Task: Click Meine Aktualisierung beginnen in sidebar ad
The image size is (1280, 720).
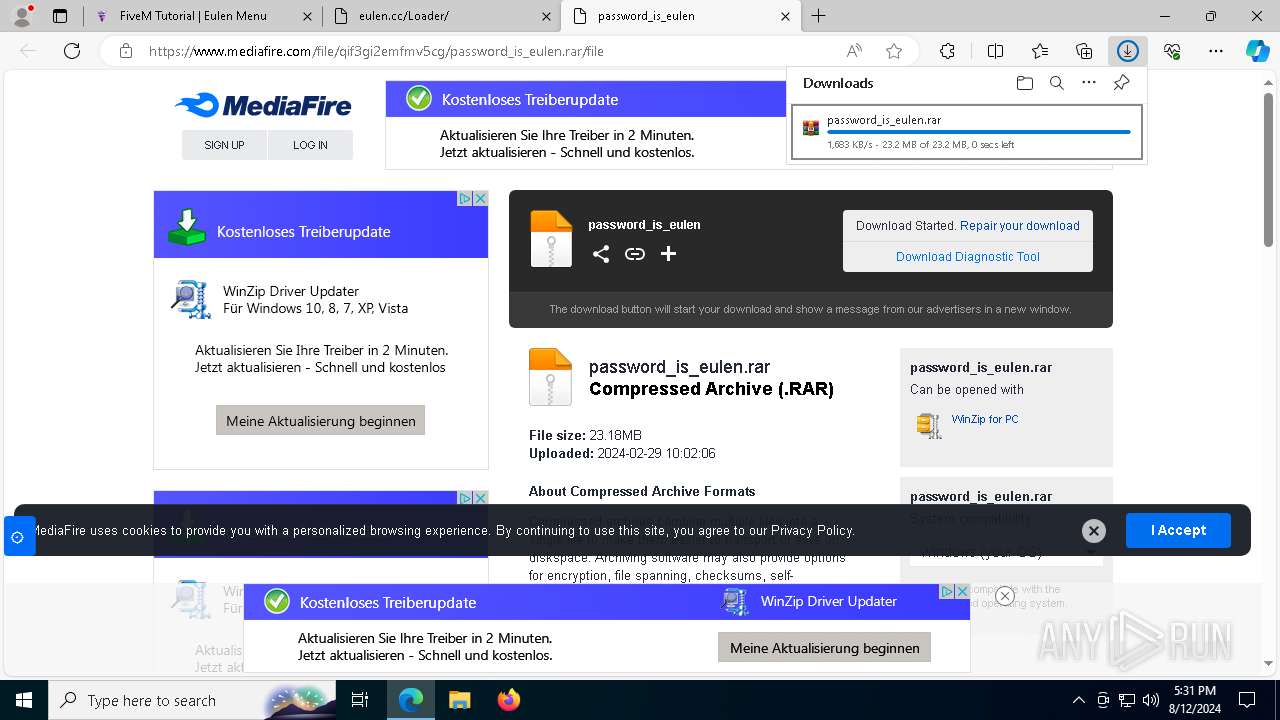Action: tap(320, 421)
